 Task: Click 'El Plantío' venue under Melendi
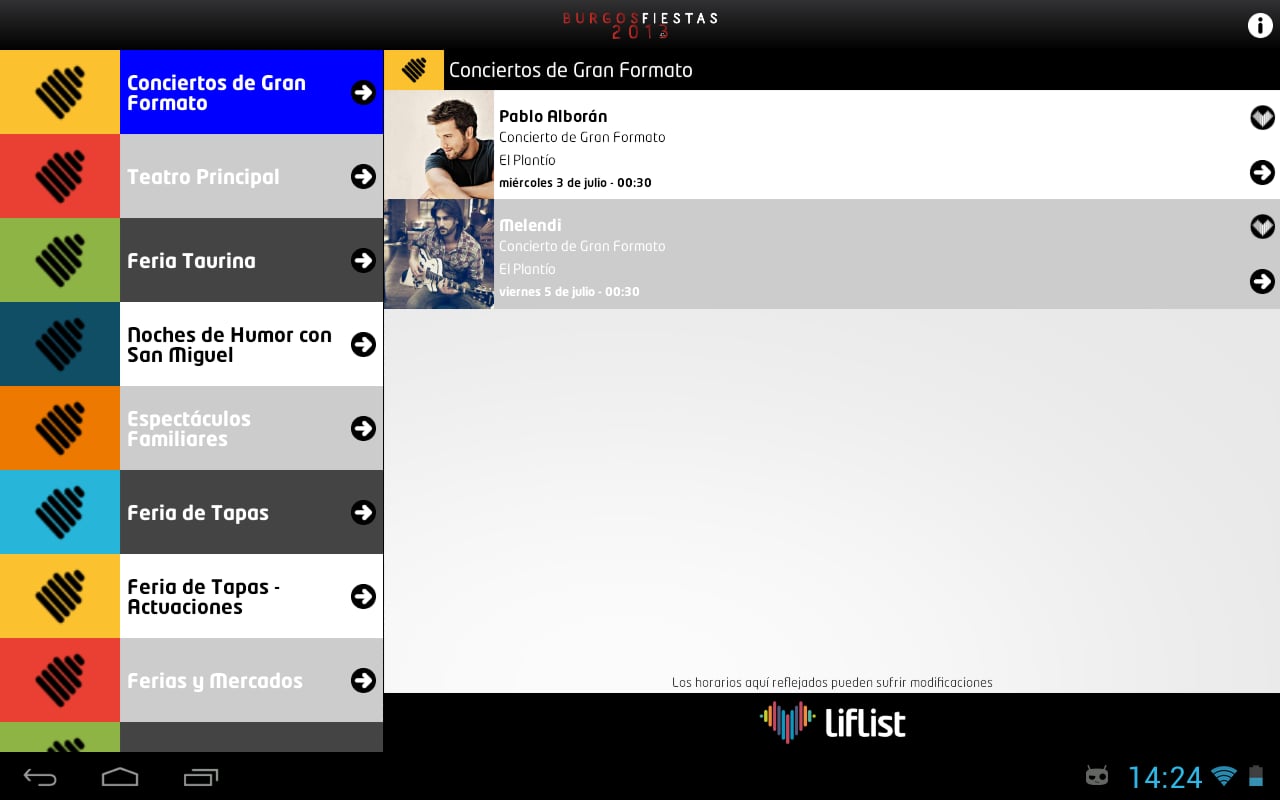coord(527,269)
